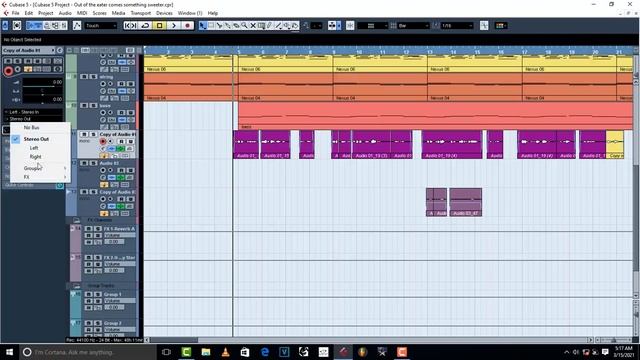The height and width of the screenshot is (360, 640).
Task: Collapse the Group Tracks folder
Action: click(x=76, y=286)
